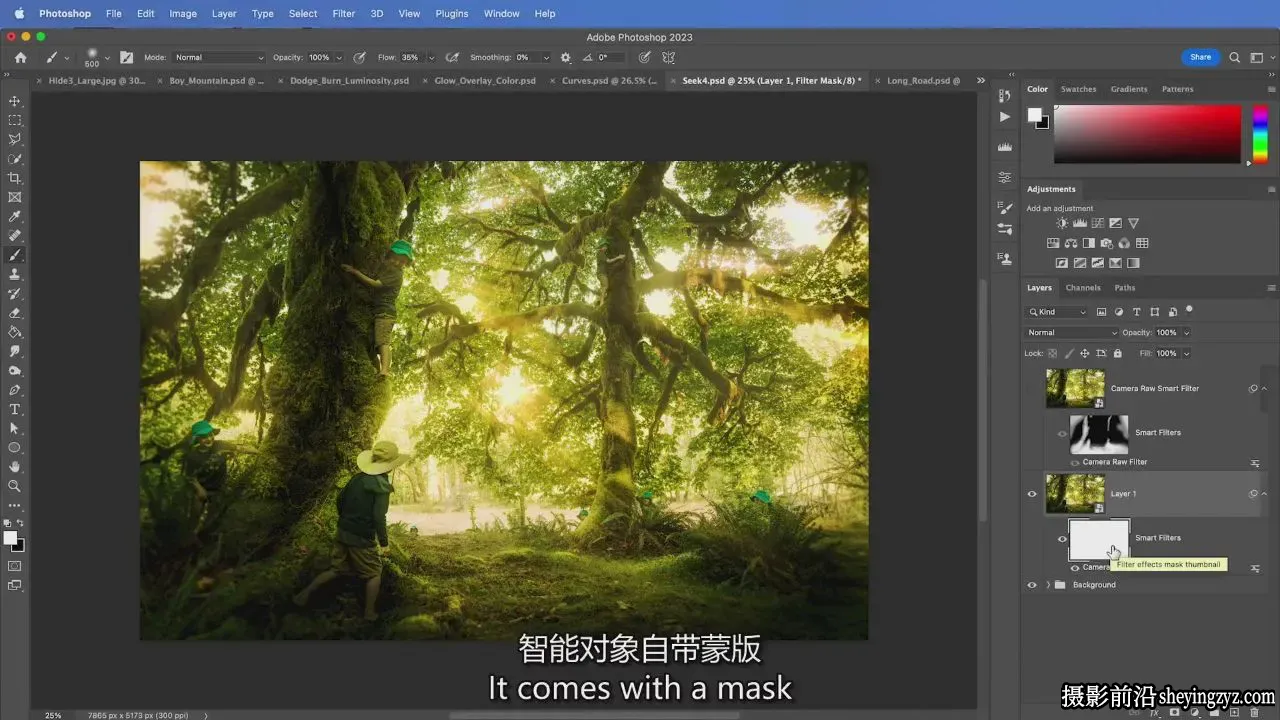Screen dimensions: 1280x720
Task: Open the layer blend mode Normal dropdown
Action: click(x=1072, y=332)
